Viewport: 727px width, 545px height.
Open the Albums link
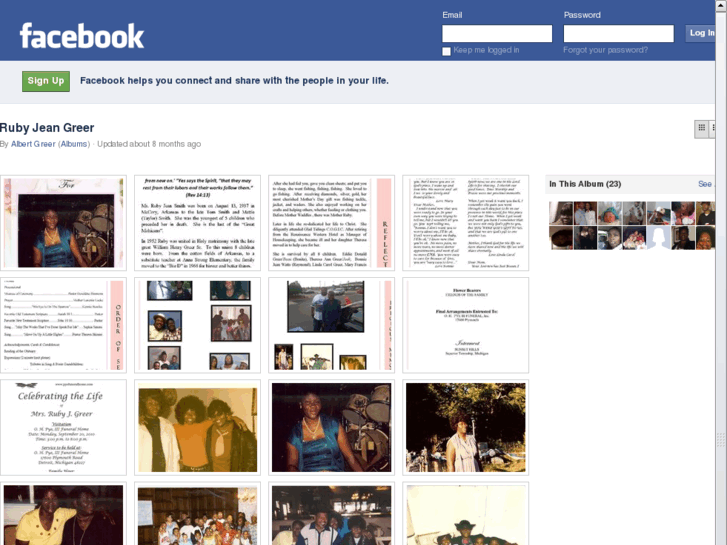[74, 144]
